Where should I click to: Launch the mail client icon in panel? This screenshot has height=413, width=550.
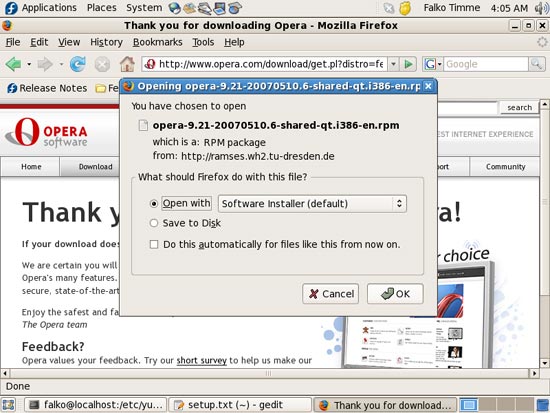coord(189,8)
